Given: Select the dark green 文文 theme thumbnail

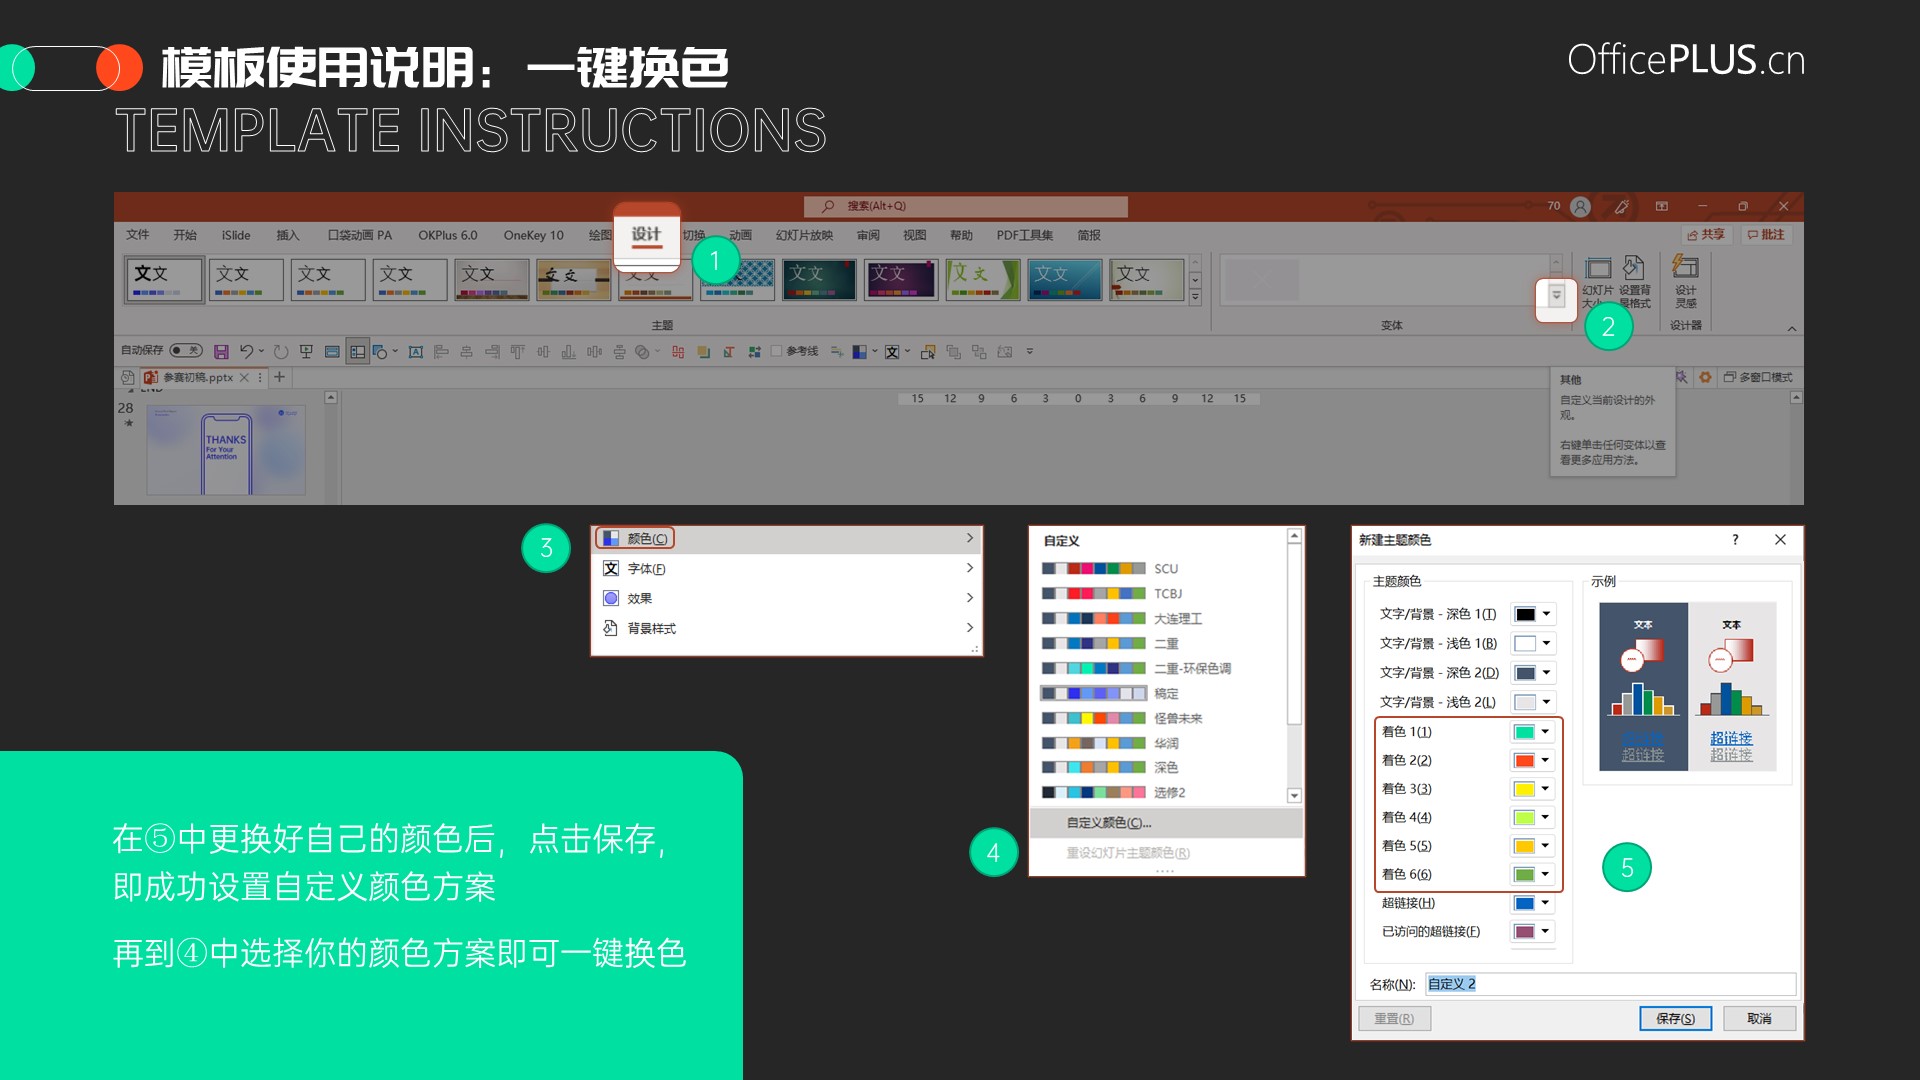Looking at the screenshot, I should [819, 279].
